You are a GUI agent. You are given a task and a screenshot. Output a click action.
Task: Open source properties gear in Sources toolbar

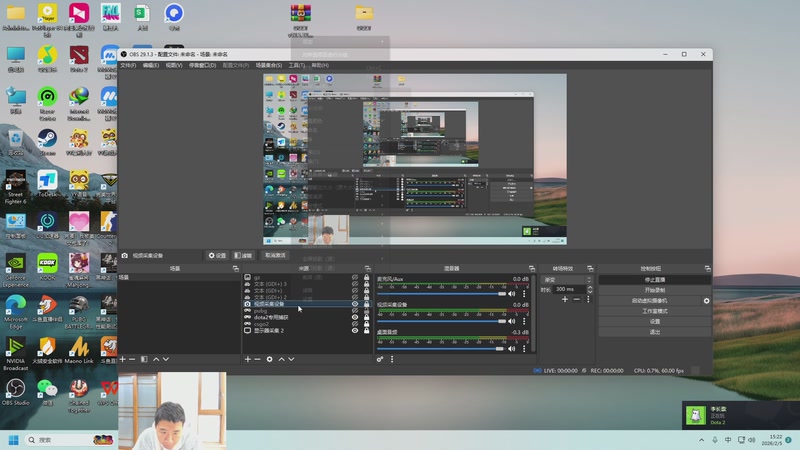269,359
